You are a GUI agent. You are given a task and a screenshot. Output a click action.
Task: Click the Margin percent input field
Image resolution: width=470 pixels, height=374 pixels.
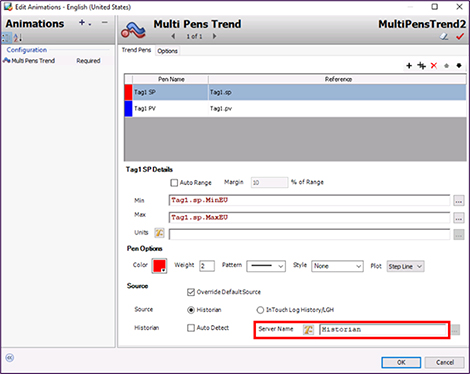tap(269, 182)
